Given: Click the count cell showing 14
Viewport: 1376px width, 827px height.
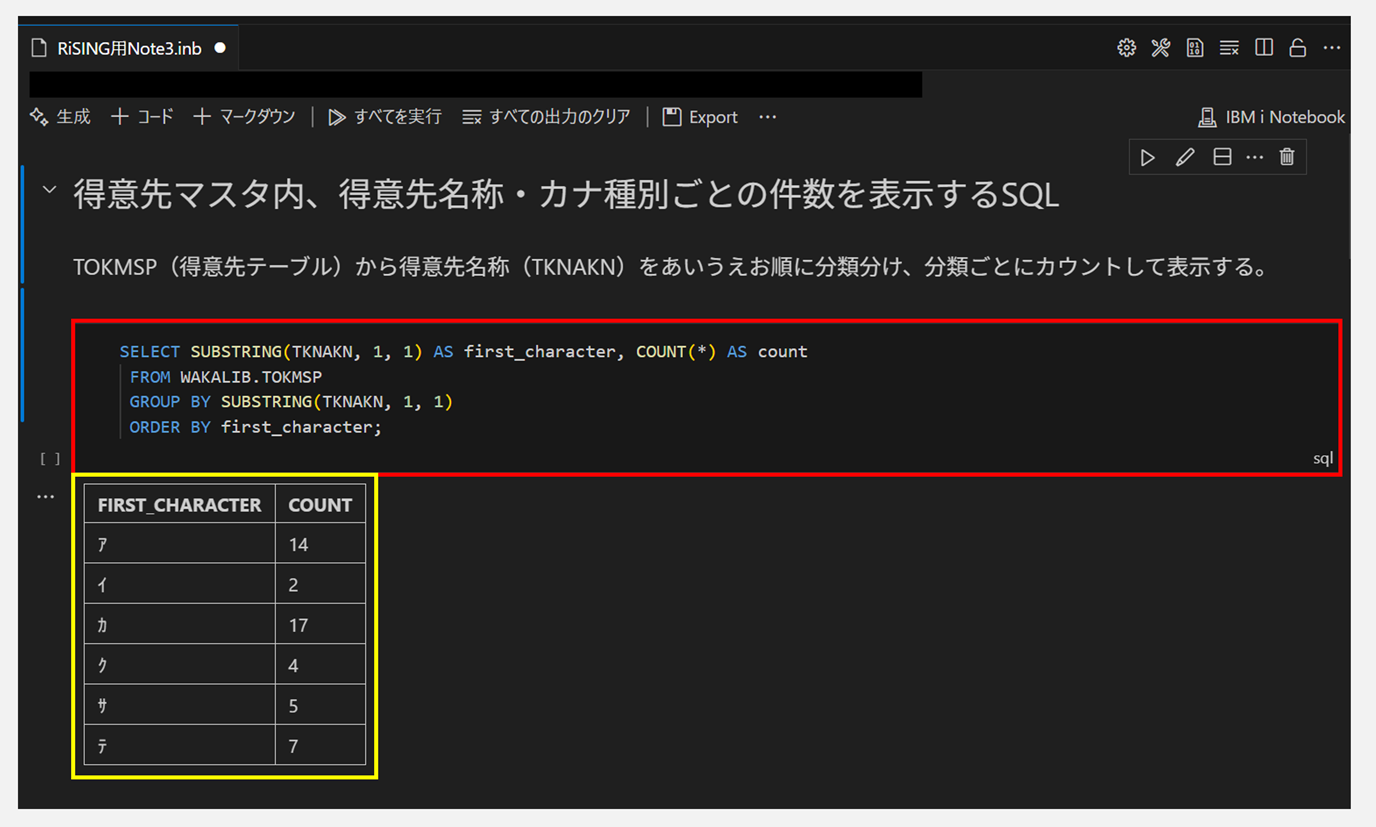Looking at the screenshot, I should tap(320, 545).
